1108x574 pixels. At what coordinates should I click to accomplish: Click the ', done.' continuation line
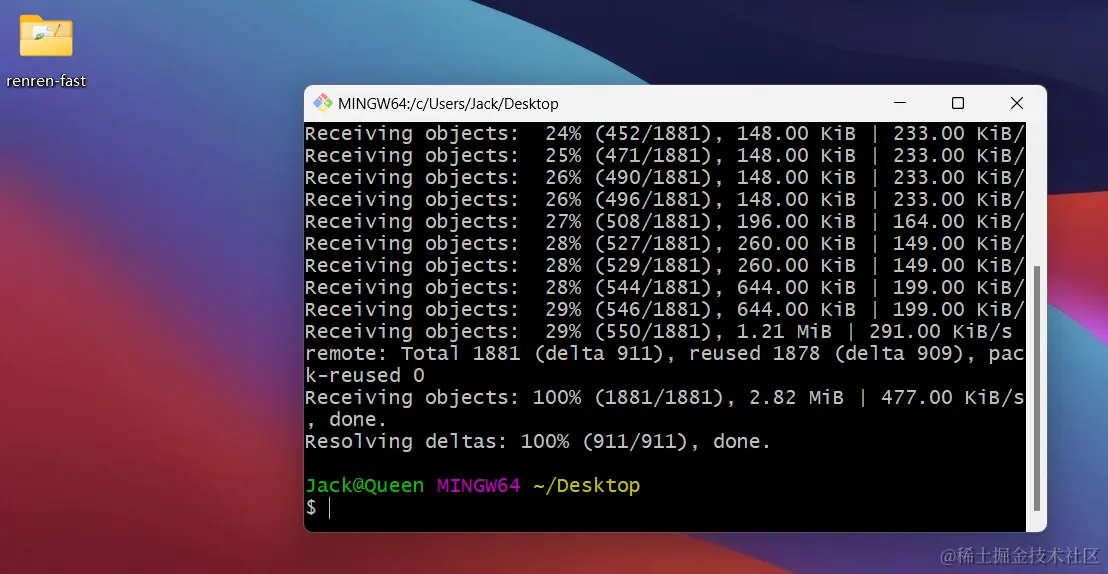pyautogui.click(x=346, y=420)
